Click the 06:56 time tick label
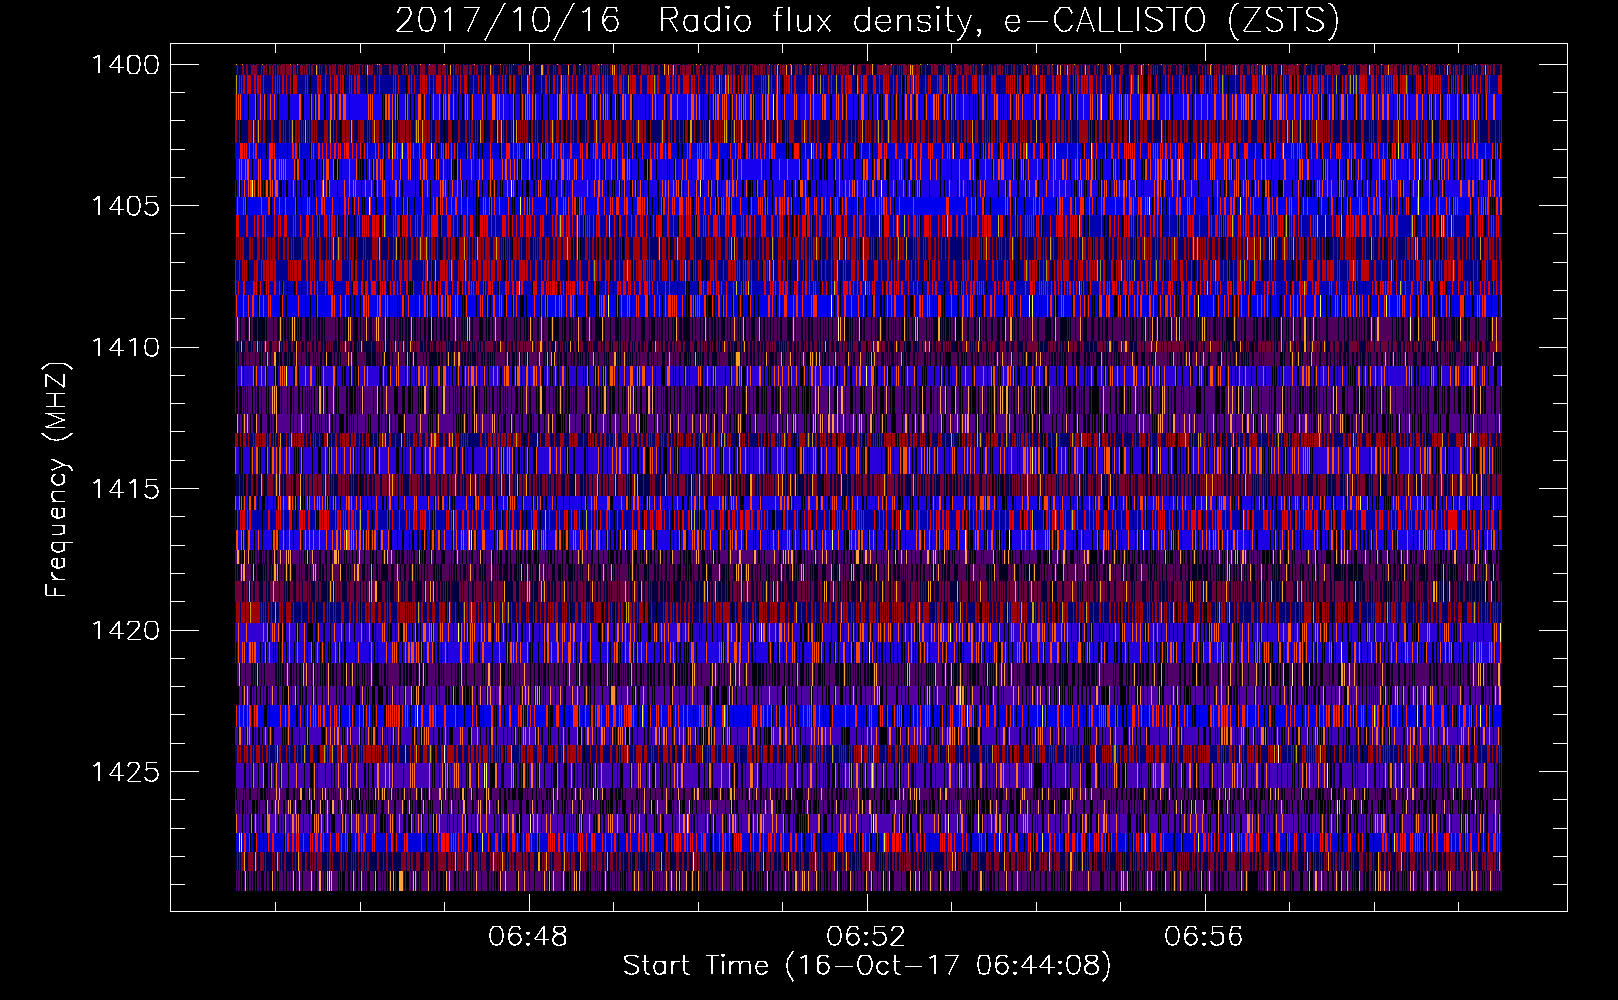This screenshot has height=1000, width=1618. pos(1204,937)
